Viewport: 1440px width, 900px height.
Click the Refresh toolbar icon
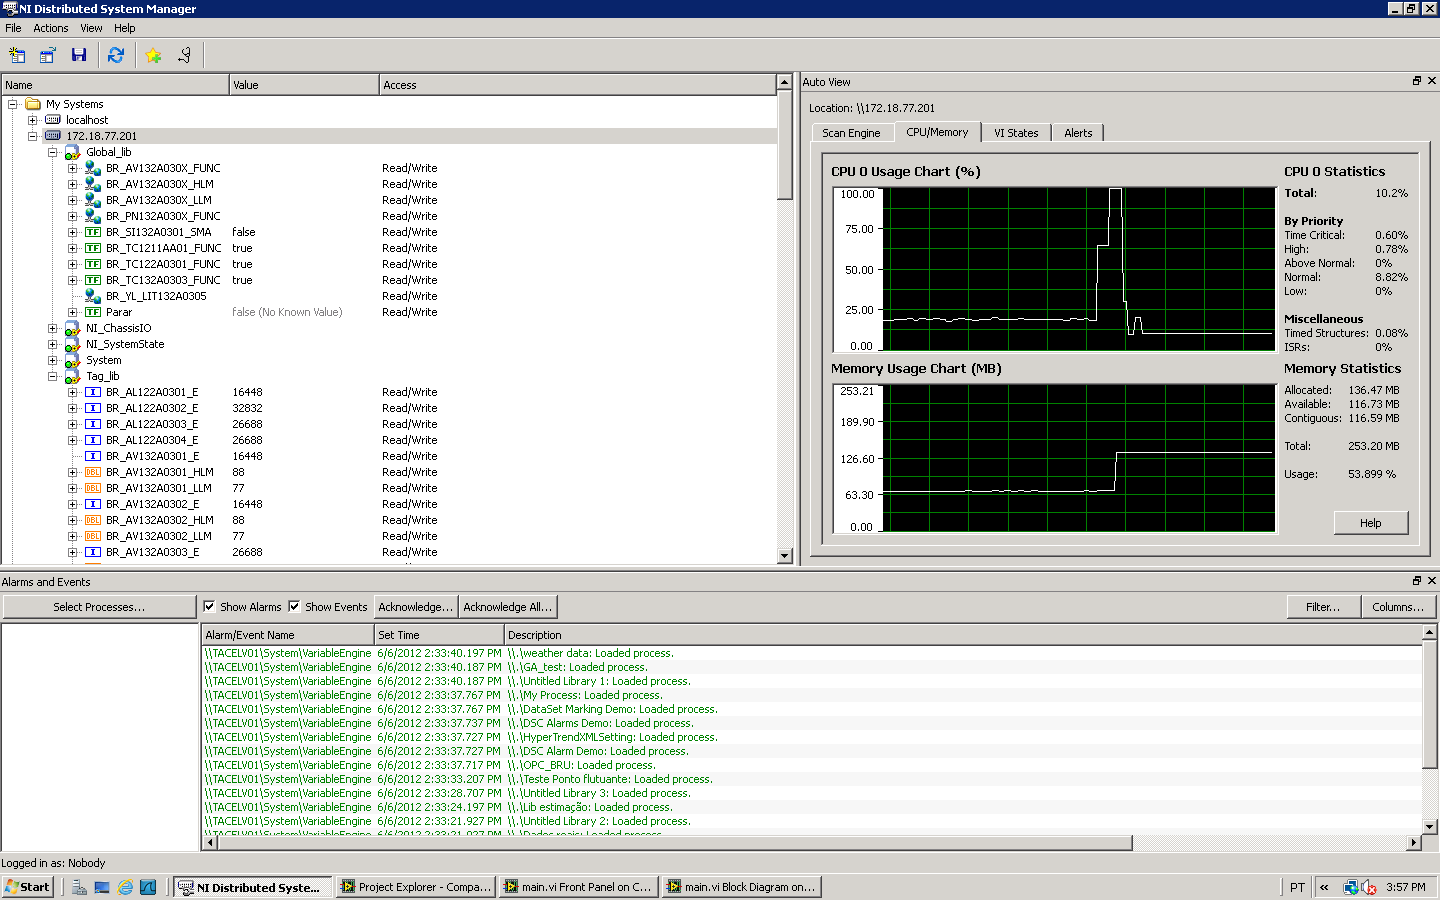(116, 56)
